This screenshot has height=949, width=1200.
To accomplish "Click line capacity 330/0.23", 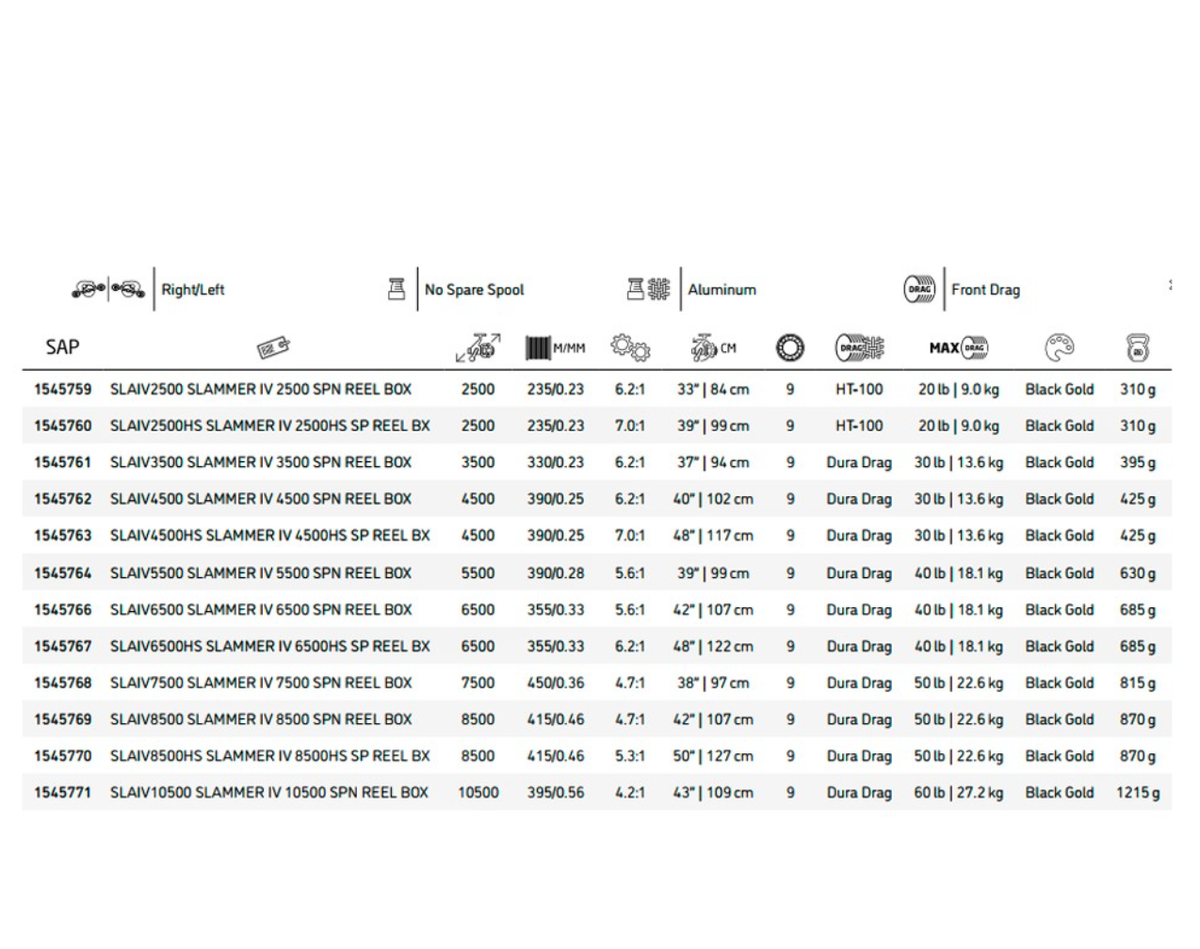I will pos(555,463).
